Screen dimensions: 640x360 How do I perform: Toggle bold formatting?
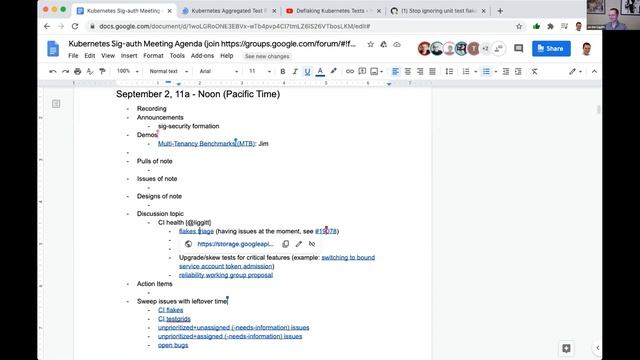pos(282,71)
